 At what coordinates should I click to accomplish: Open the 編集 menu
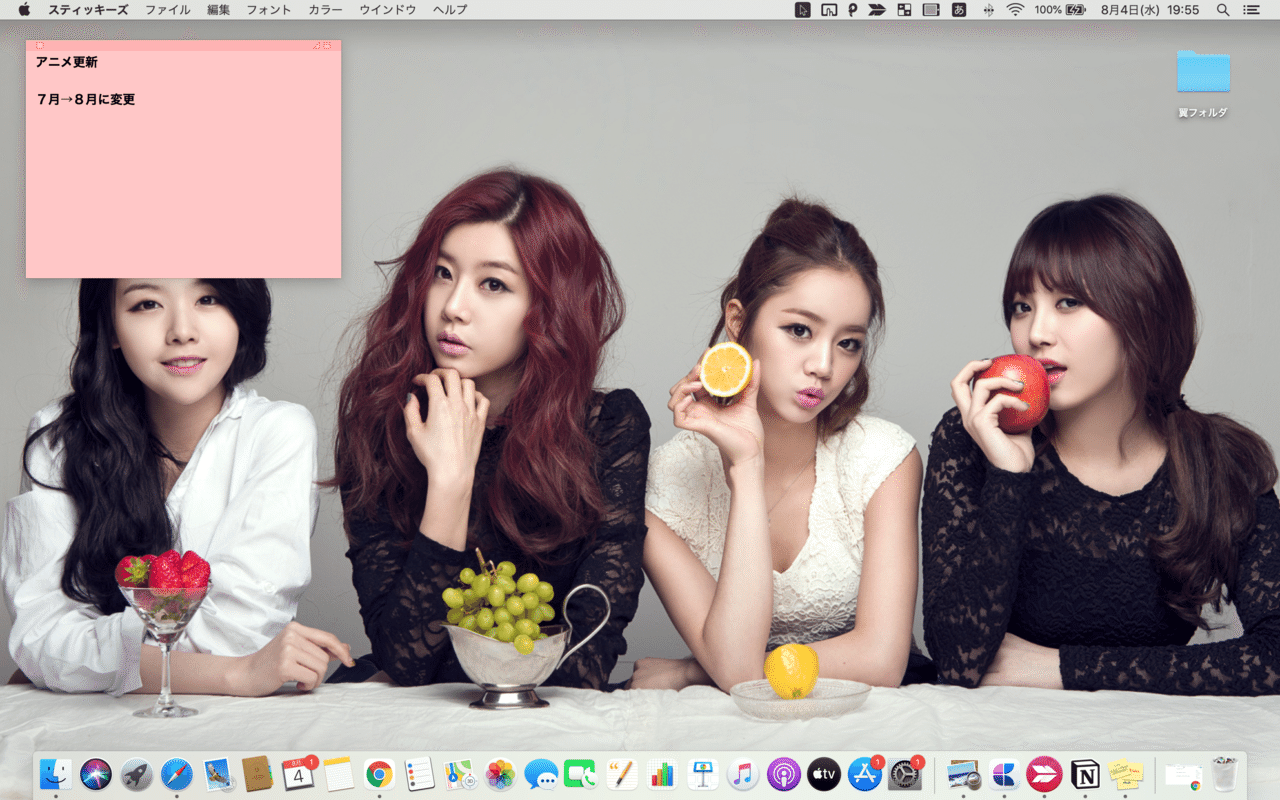(x=218, y=10)
